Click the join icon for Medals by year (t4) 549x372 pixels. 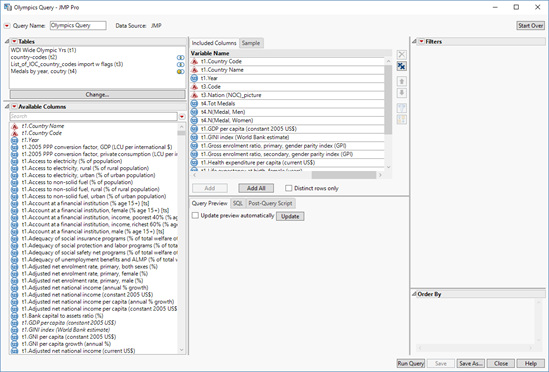[180, 71]
